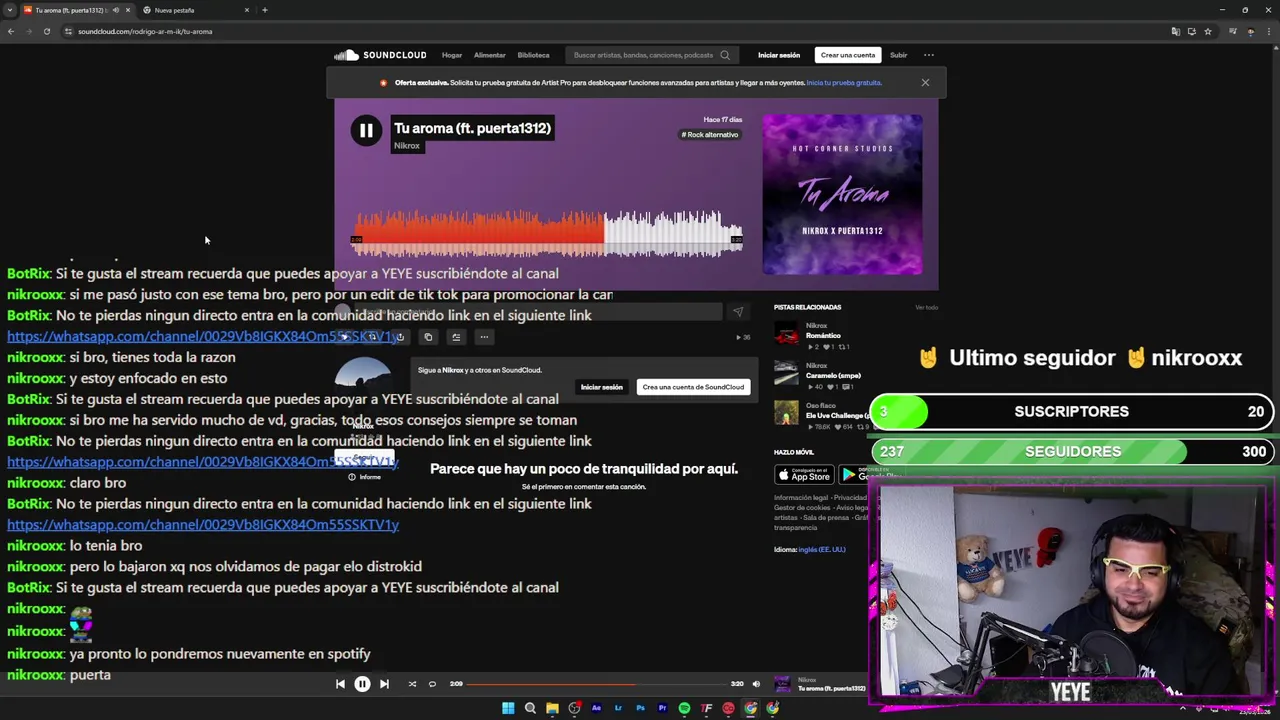The image size is (1280, 720).
Task: Open Windows taskbar search
Action: pyautogui.click(x=530, y=708)
